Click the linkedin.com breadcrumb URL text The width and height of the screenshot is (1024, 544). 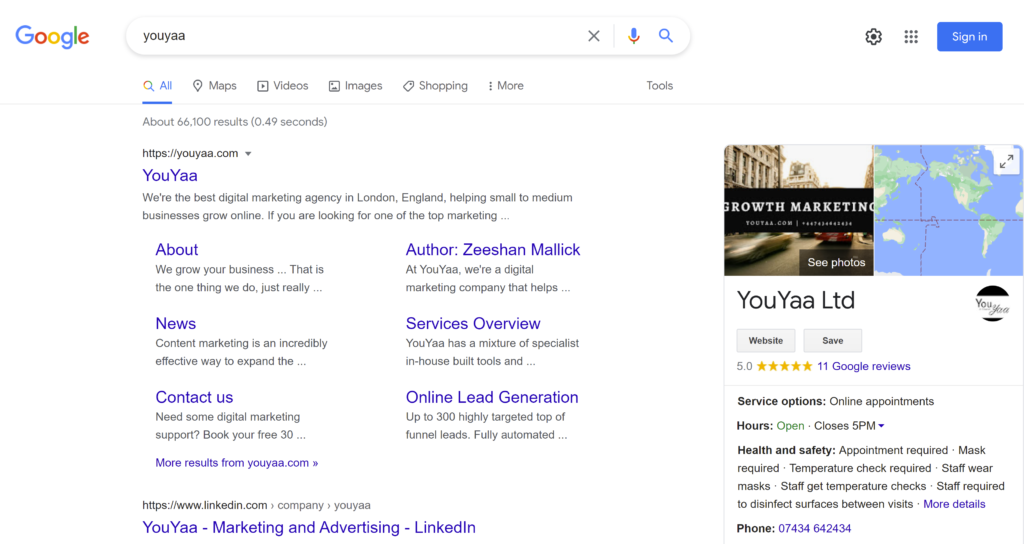click(x=256, y=505)
